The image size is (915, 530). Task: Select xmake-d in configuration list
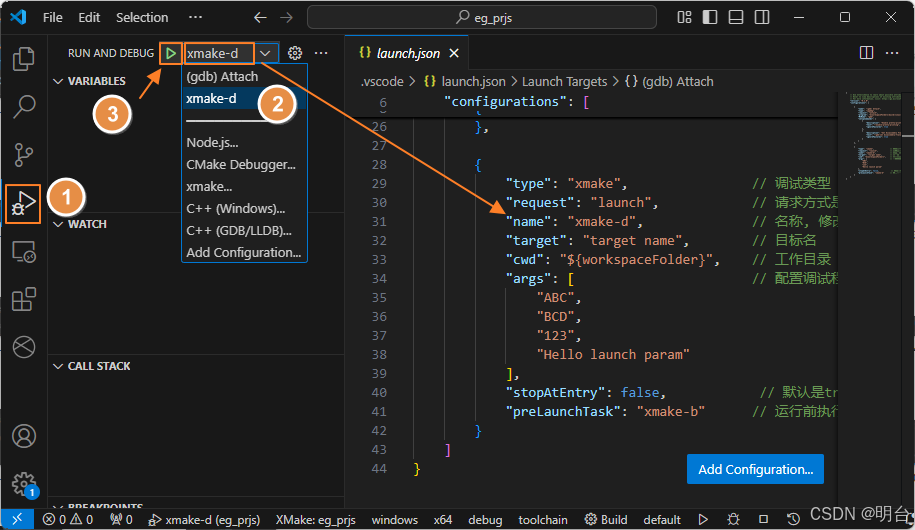[x=245, y=99]
